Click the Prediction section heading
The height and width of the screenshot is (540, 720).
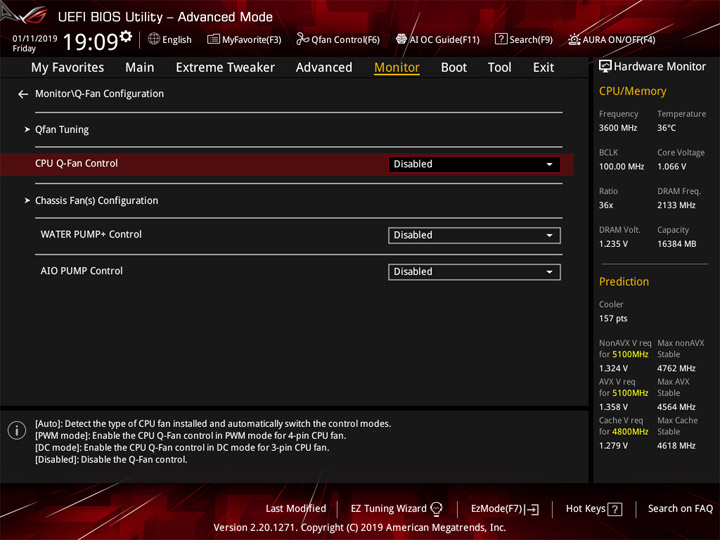coord(624,281)
